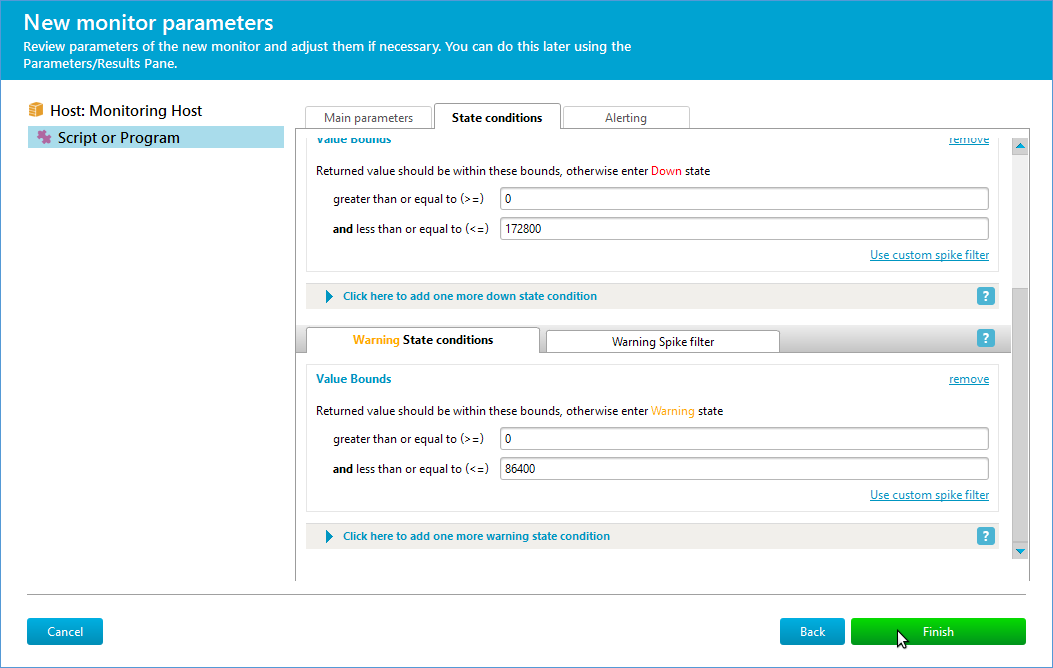Select the Warning State conditions tab
Viewport: 1053px width, 668px height.
422,340
